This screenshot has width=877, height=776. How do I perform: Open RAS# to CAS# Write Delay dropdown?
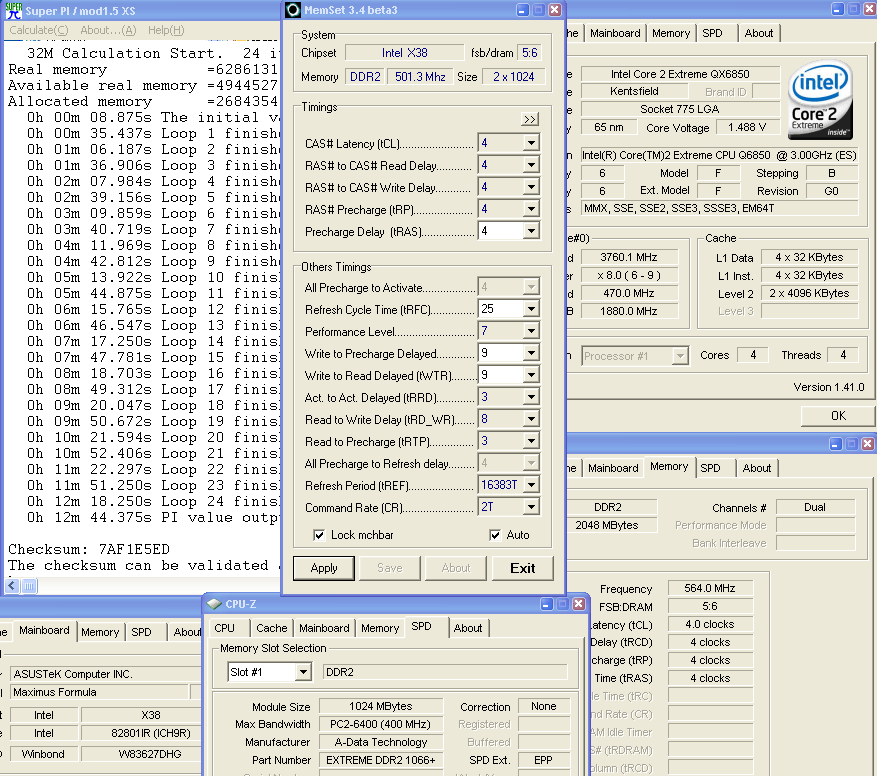click(x=531, y=187)
